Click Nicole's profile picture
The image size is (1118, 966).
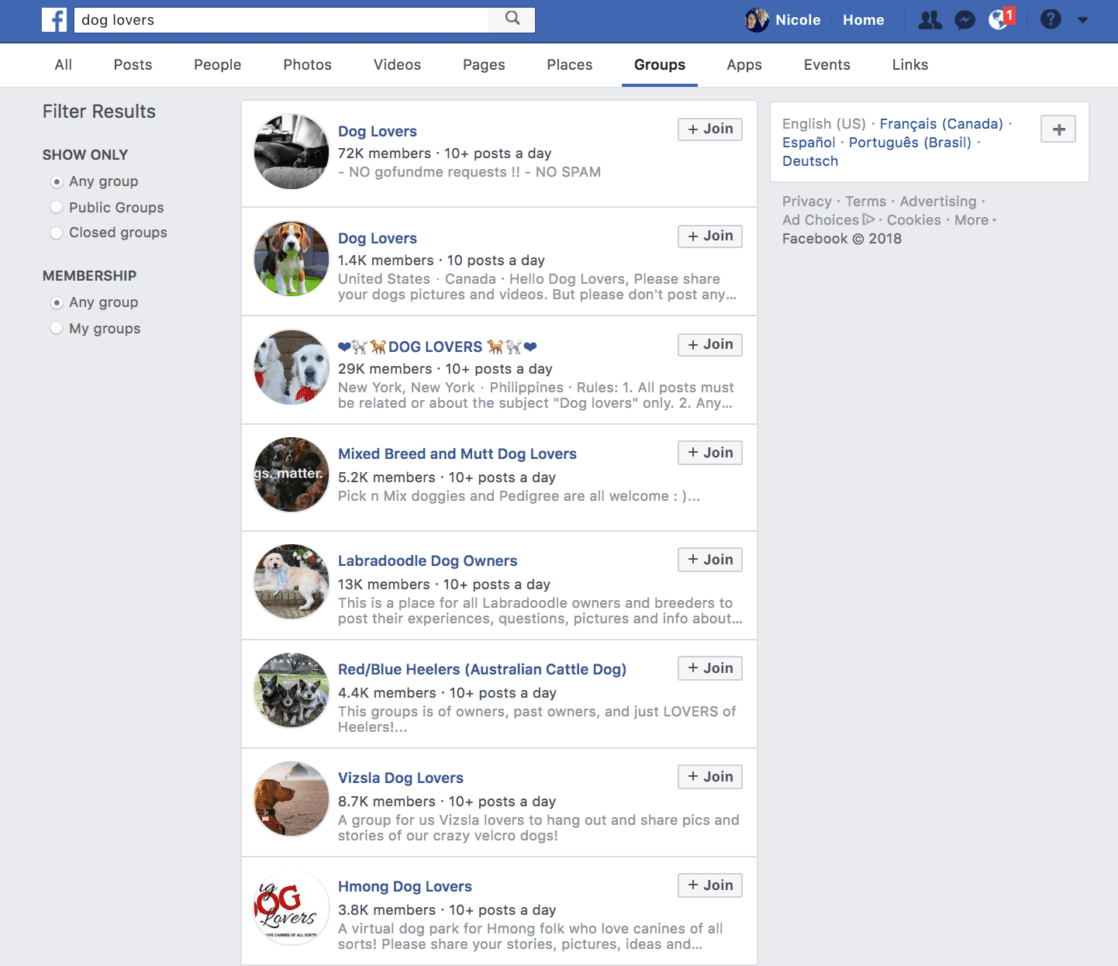(x=757, y=20)
